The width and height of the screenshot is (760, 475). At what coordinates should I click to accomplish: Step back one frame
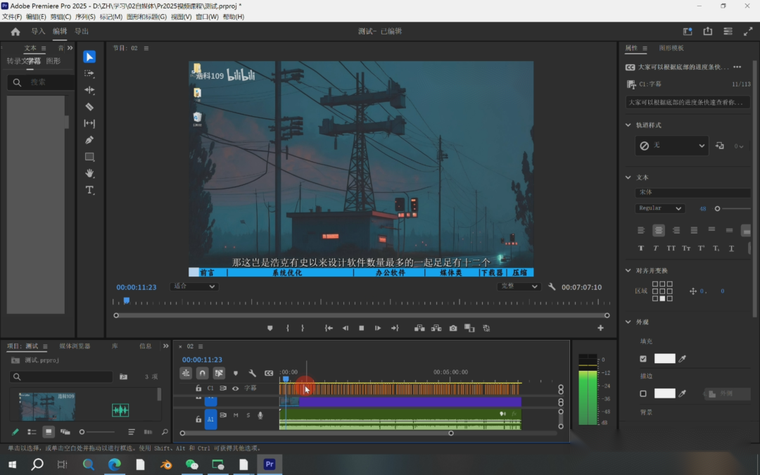point(345,328)
